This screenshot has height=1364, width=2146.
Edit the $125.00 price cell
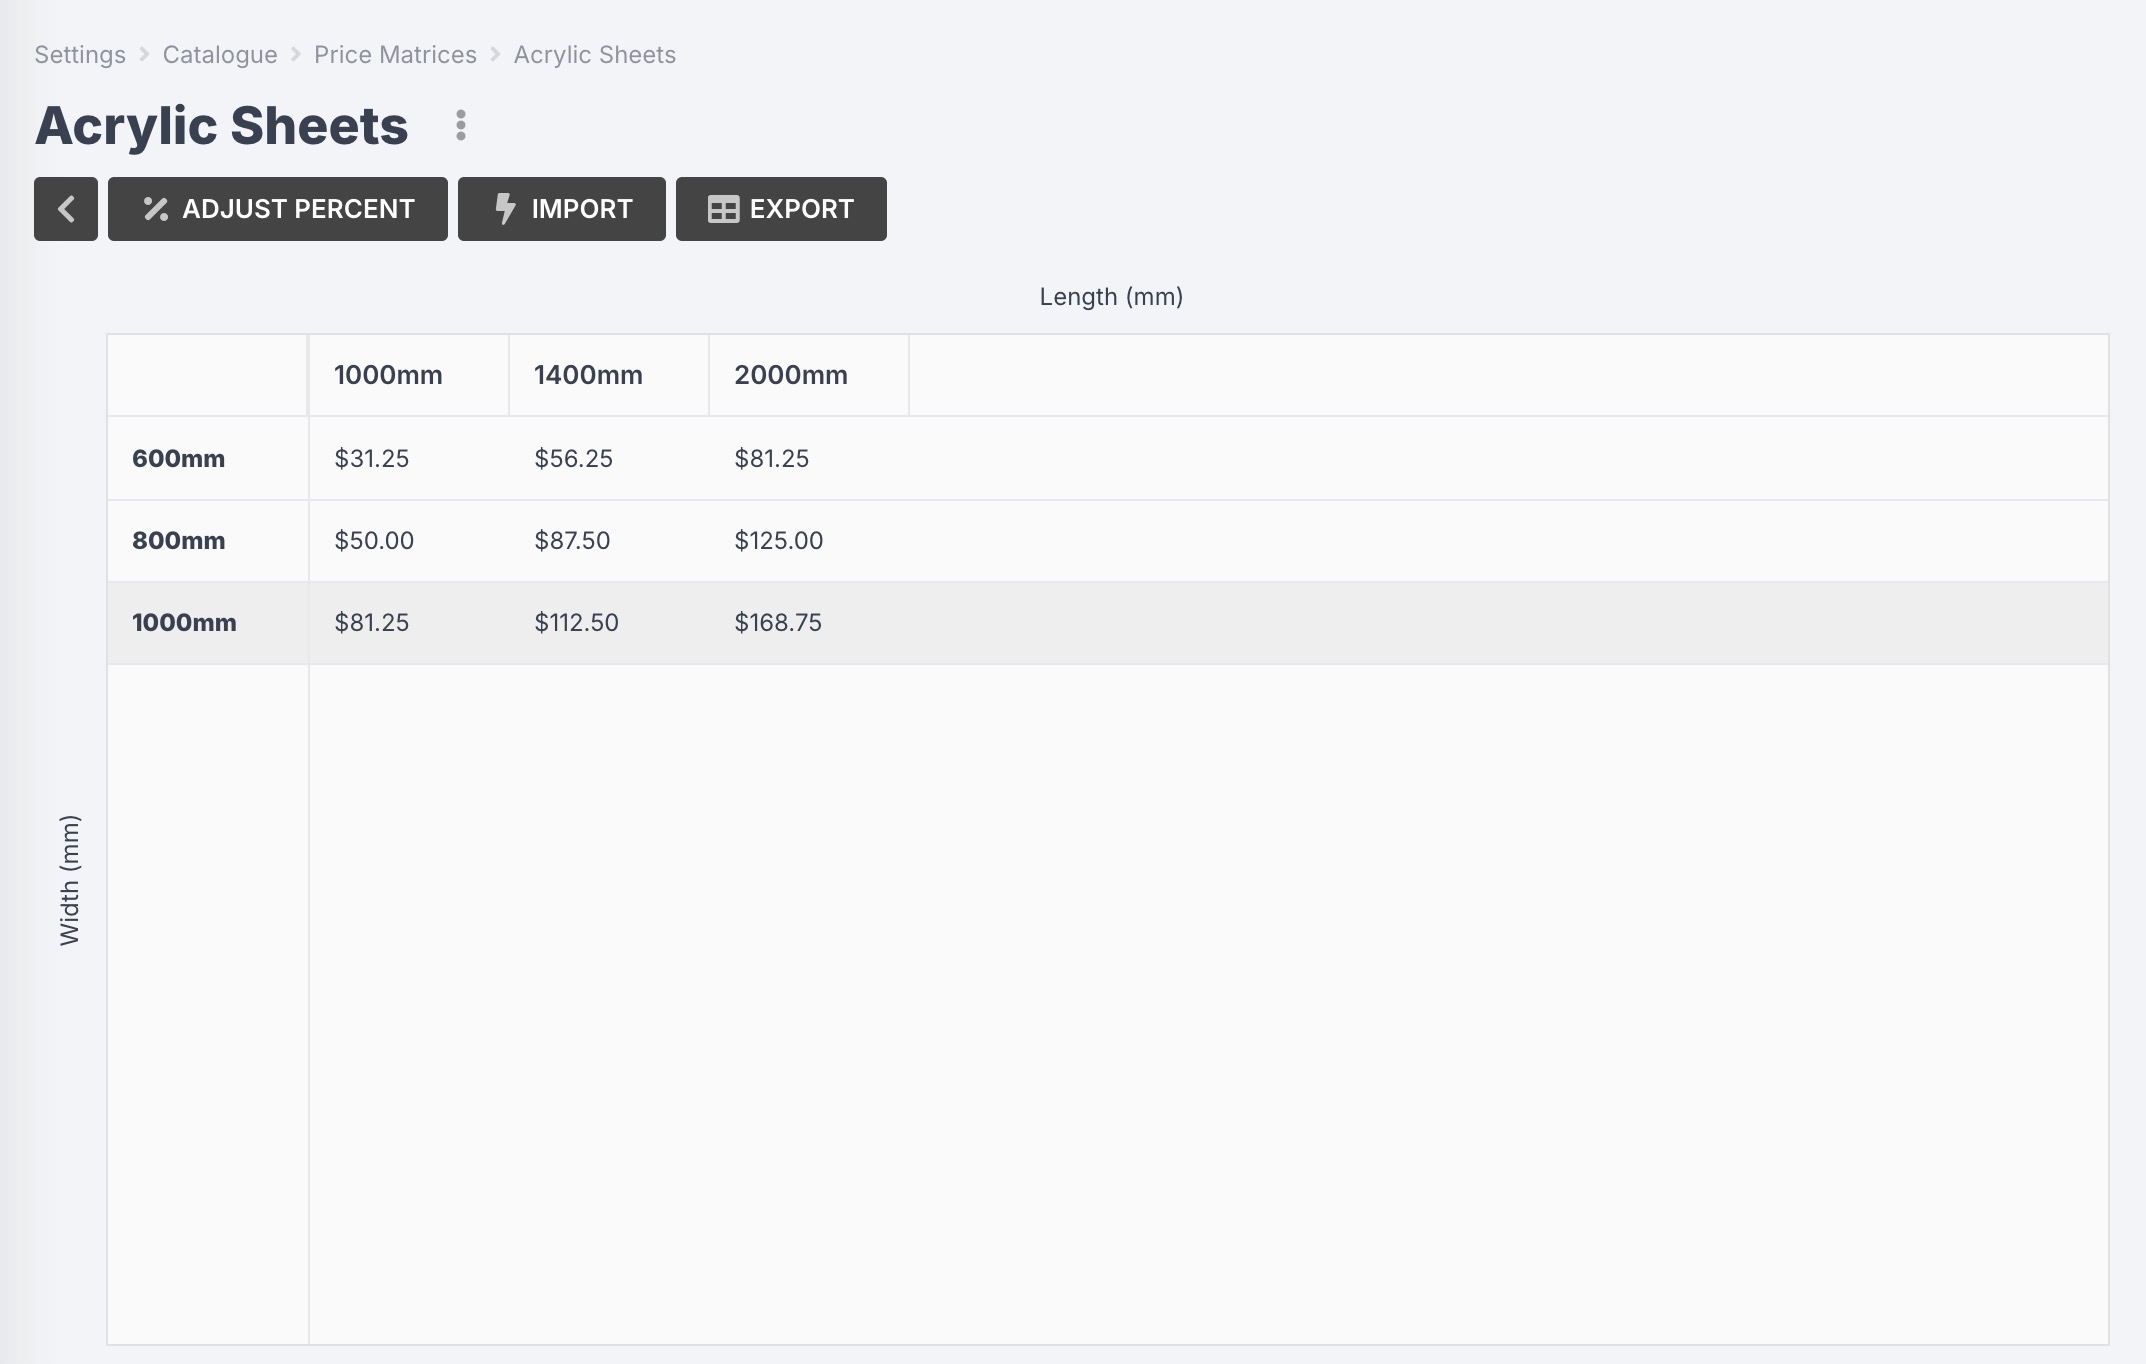[x=778, y=541]
